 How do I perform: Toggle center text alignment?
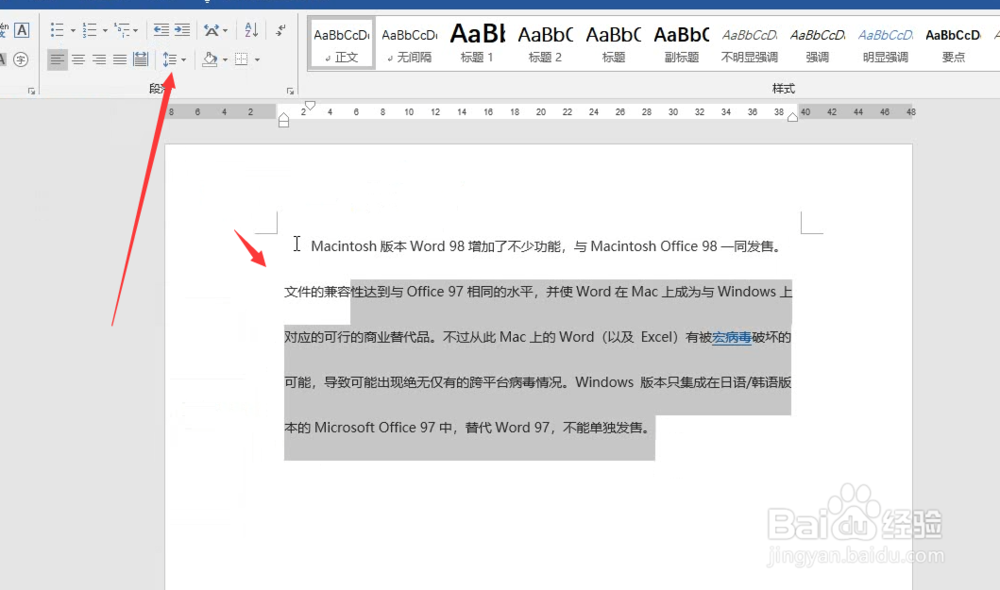78,59
